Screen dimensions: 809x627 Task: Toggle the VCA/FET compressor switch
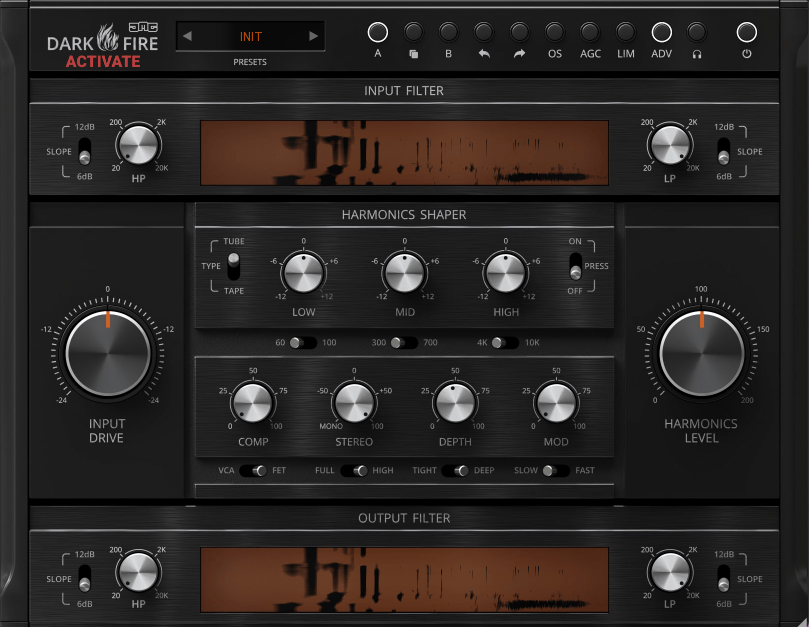click(259, 470)
